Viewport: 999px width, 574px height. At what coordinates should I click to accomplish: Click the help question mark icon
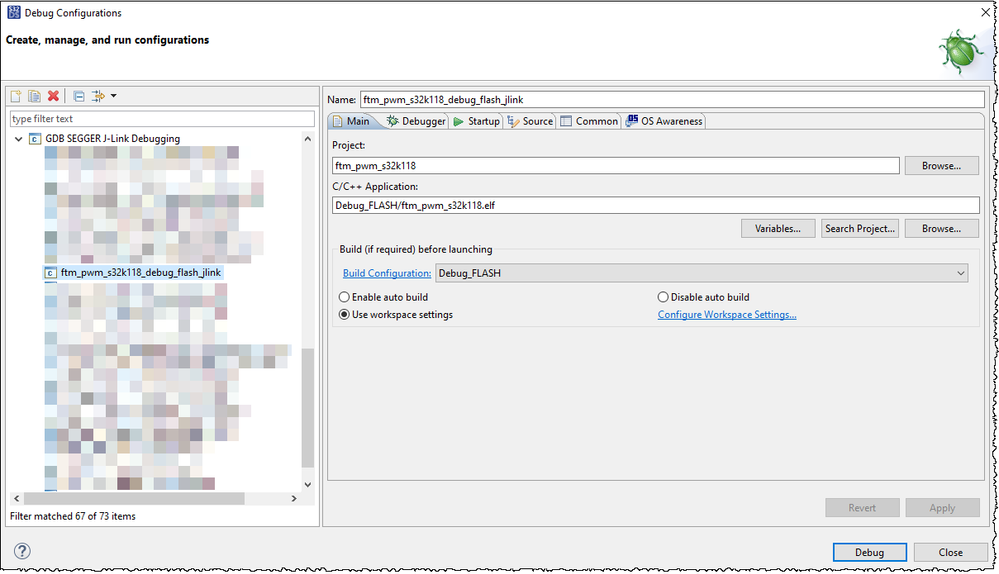[x=22, y=551]
